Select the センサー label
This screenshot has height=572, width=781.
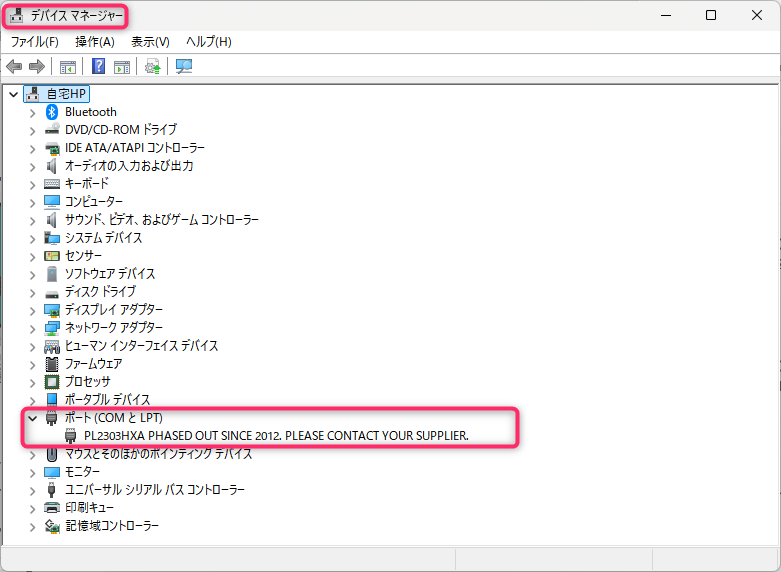83,256
